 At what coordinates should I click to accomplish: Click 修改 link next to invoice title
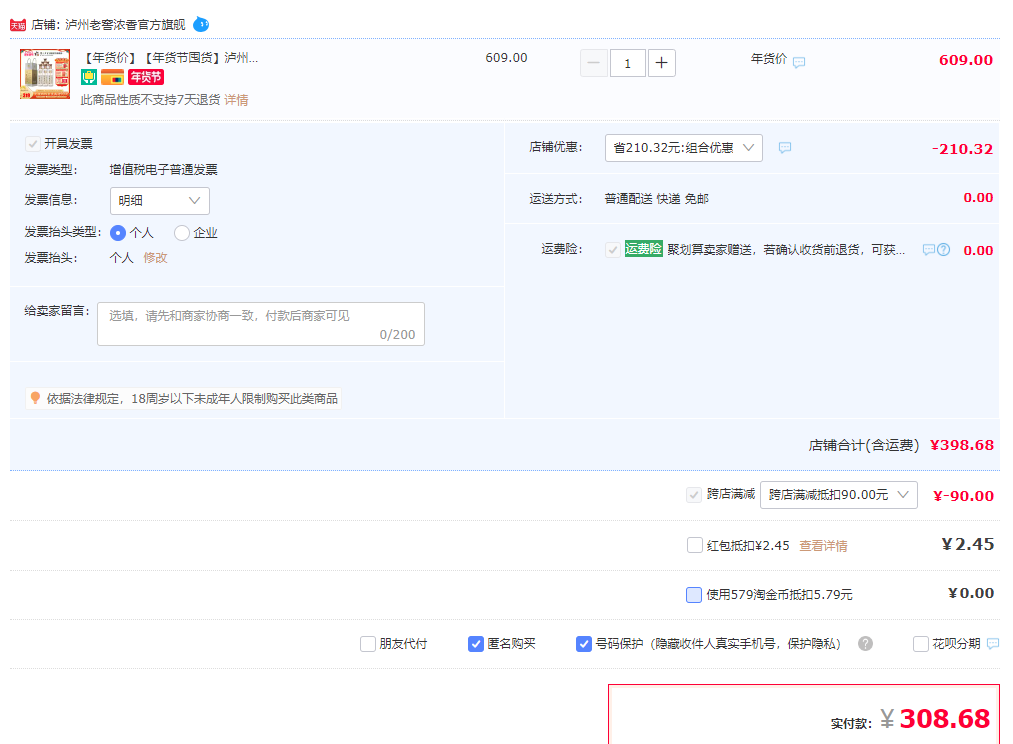click(155, 258)
